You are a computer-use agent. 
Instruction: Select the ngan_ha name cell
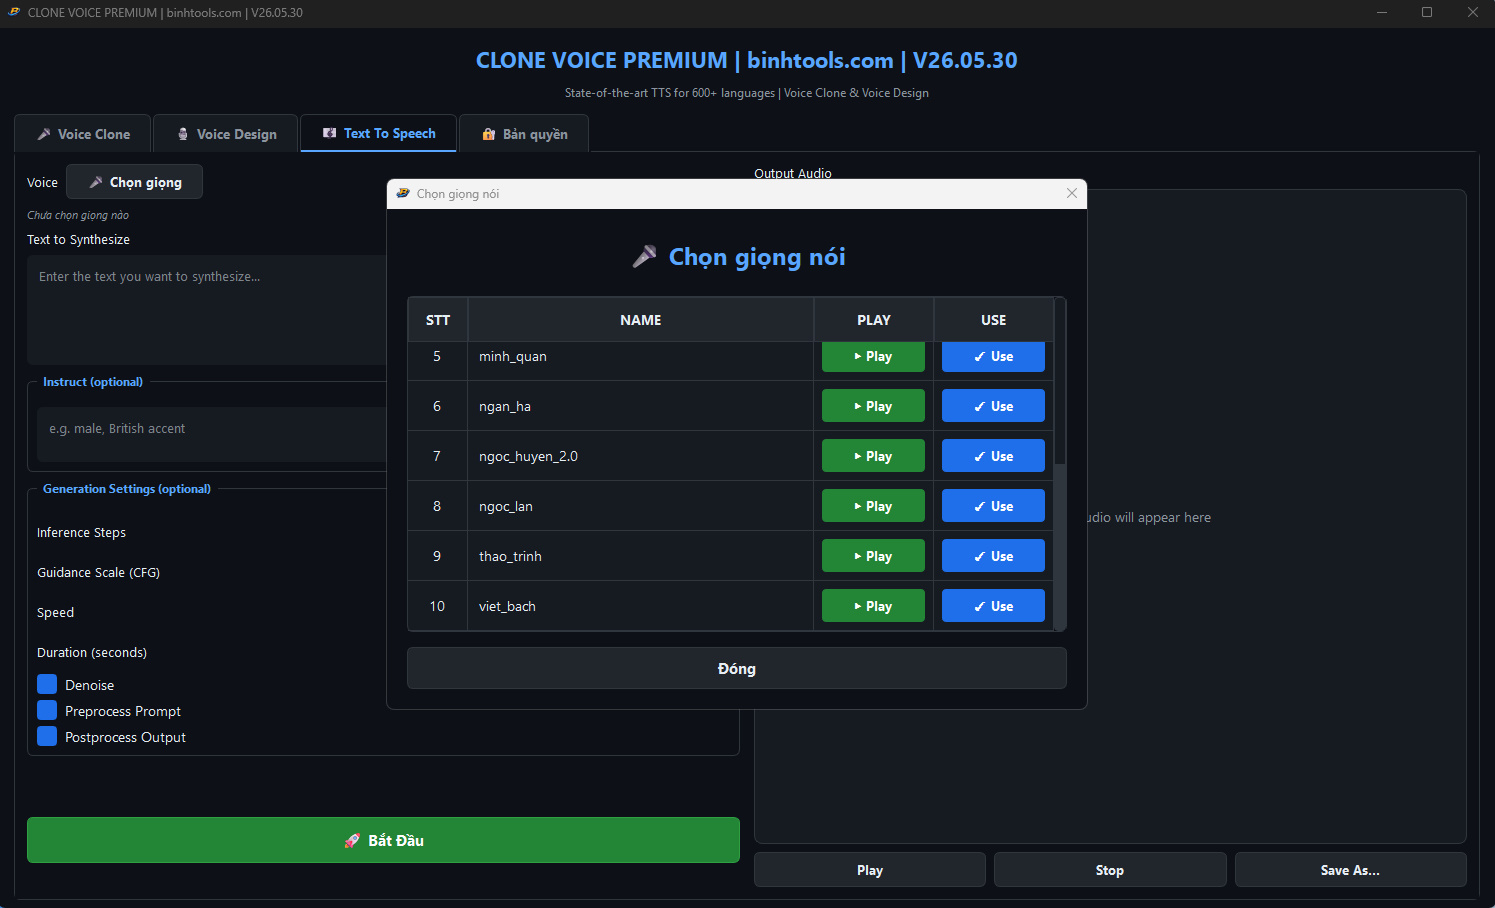click(641, 406)
